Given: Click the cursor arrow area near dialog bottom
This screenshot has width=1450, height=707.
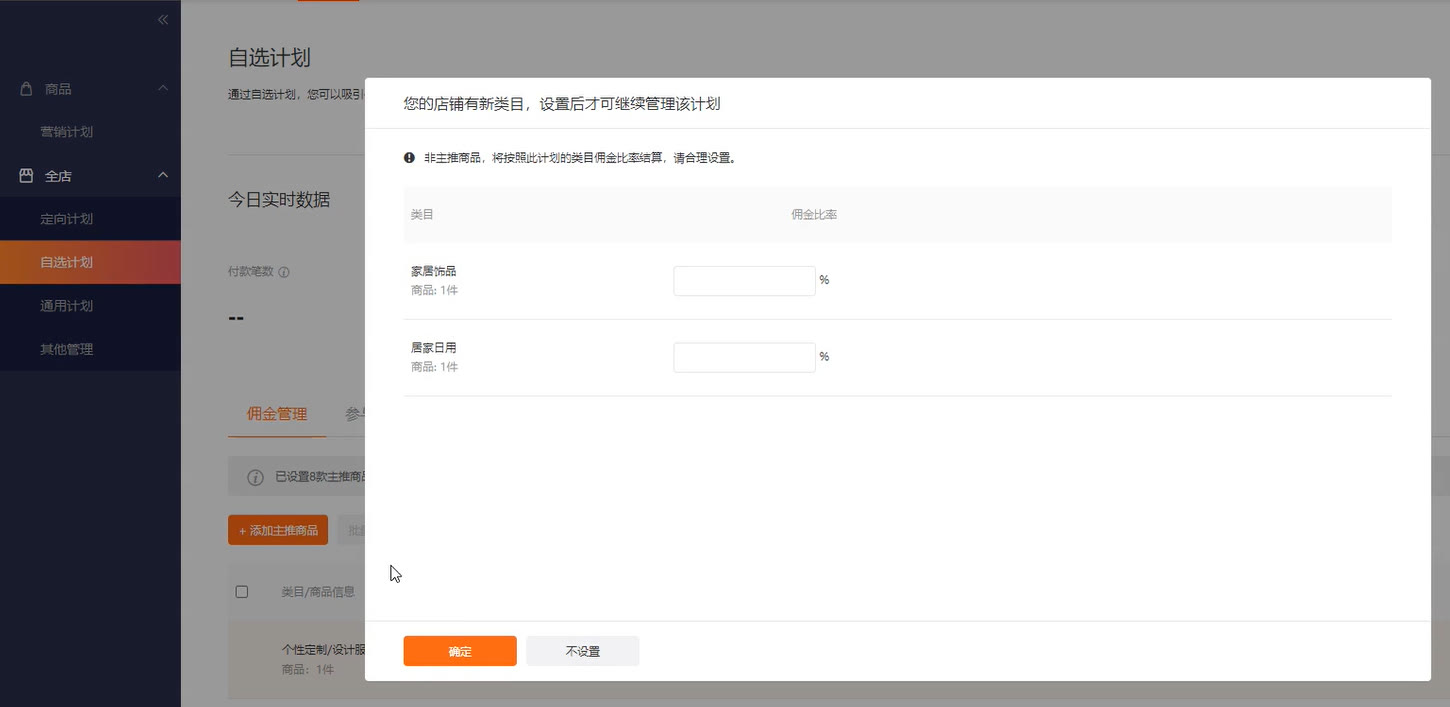Looking at the screenshot, I should pyautogui.click(x=393, y=573).
